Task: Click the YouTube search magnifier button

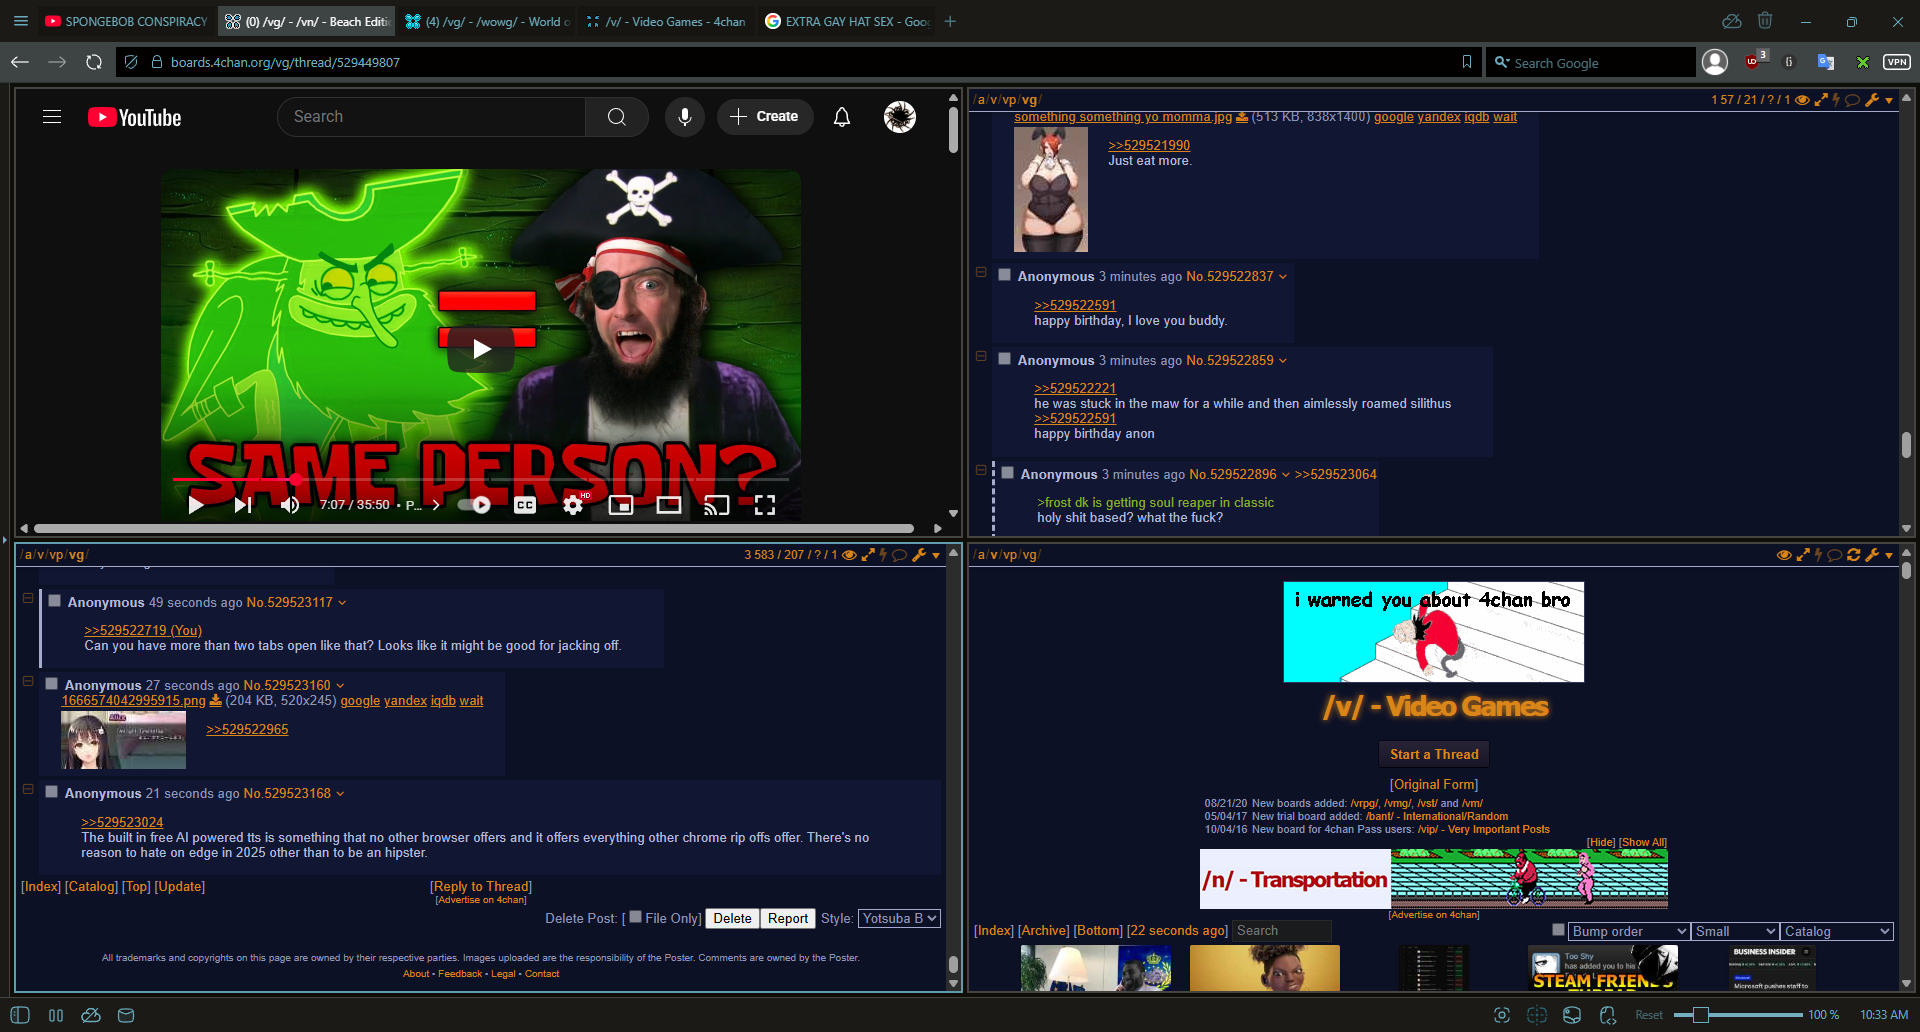Action: click(x=617, y=117)
